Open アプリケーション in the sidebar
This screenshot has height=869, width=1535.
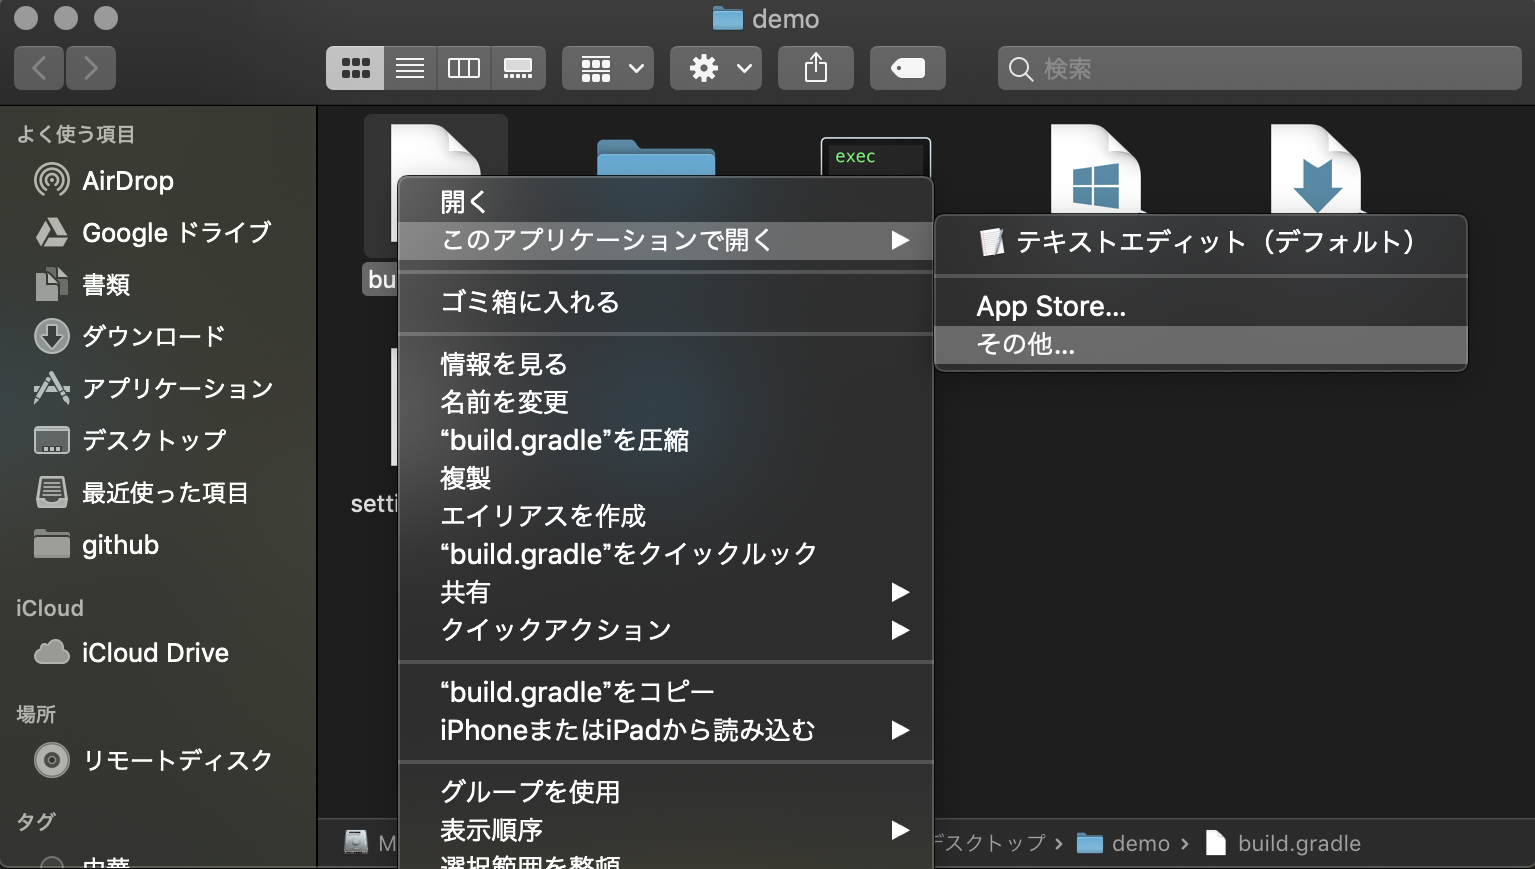point(154,389)
